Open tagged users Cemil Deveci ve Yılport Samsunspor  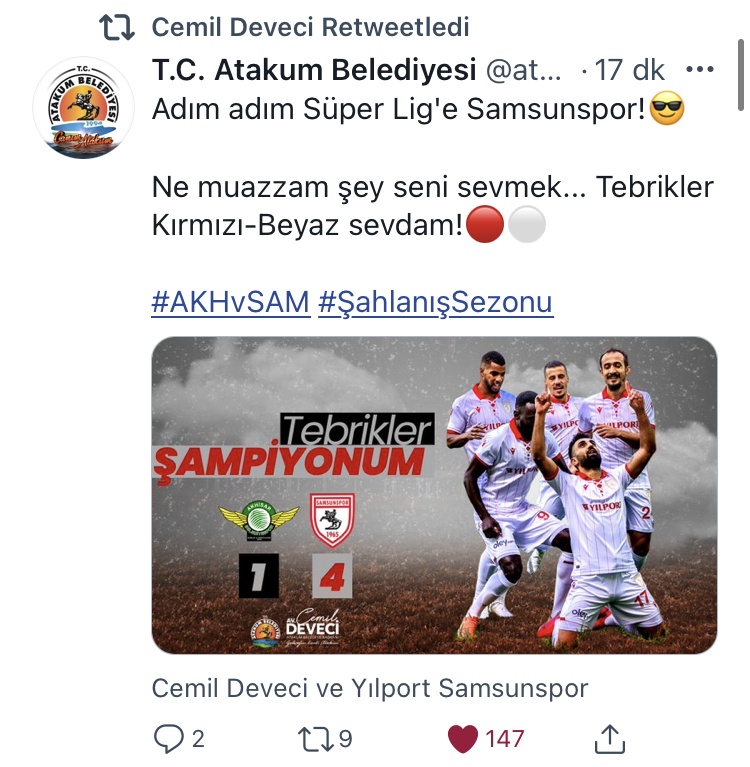pyautogui.click(x=370, y=688)
